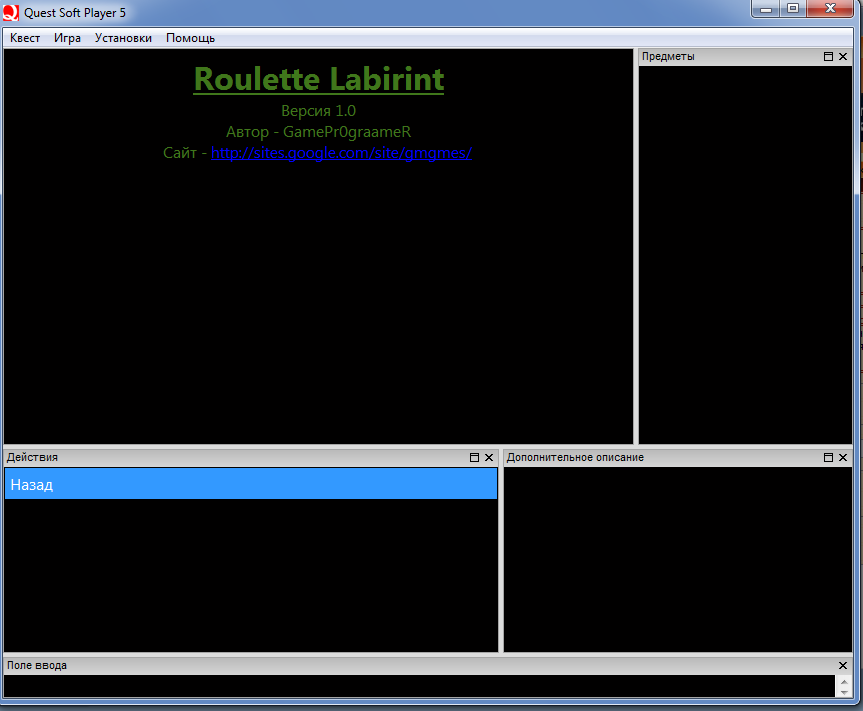Image resolution: width=863 pixels, height=711 pixels.
Task: Open the Квест menu
Action: click(x=25, y=38)
